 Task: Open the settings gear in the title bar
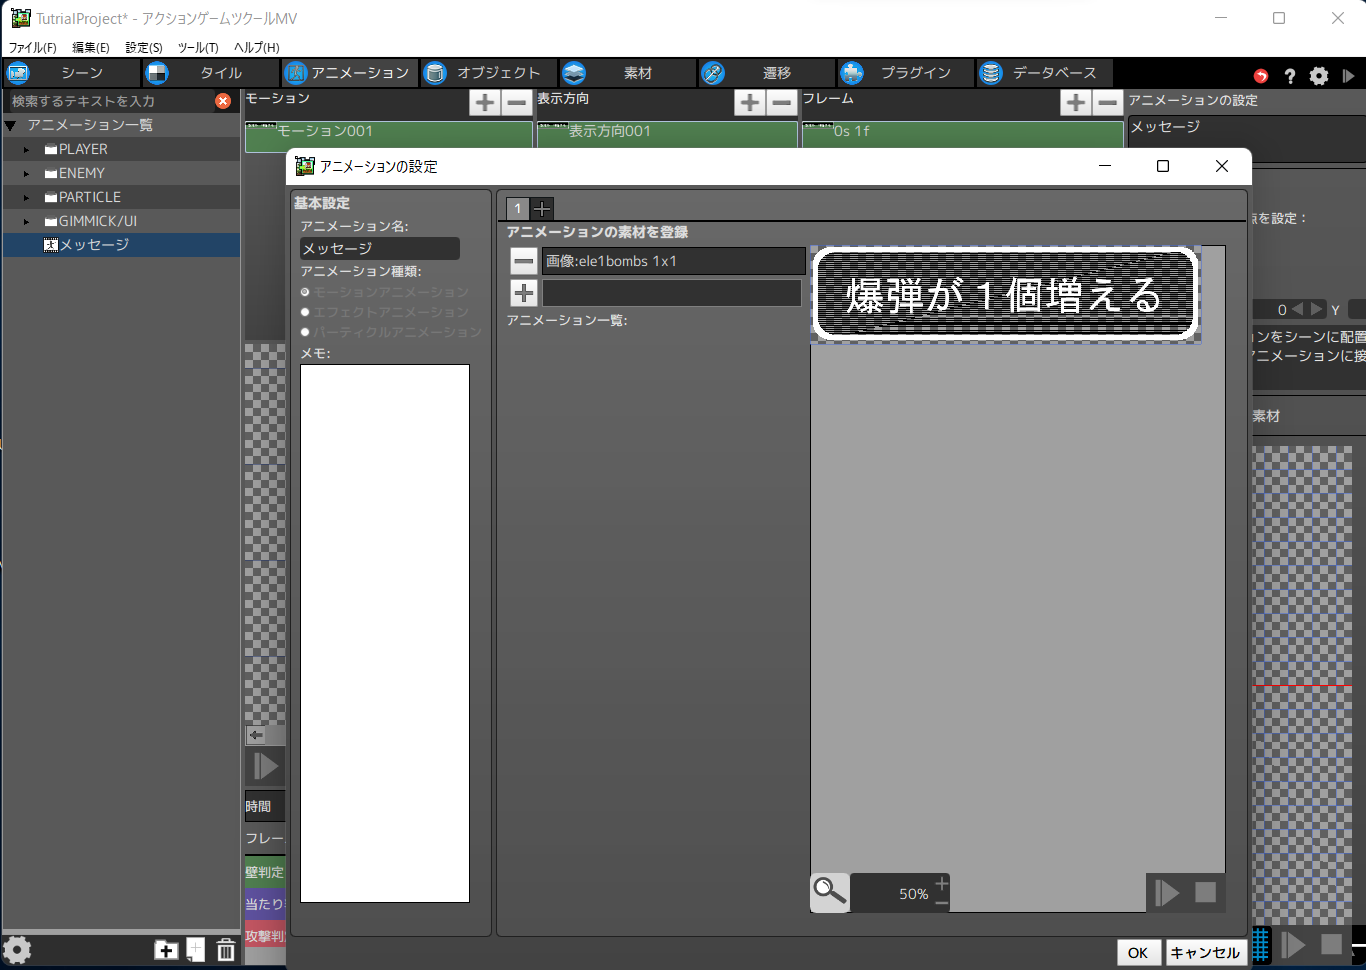click(x=1320, y=75)
